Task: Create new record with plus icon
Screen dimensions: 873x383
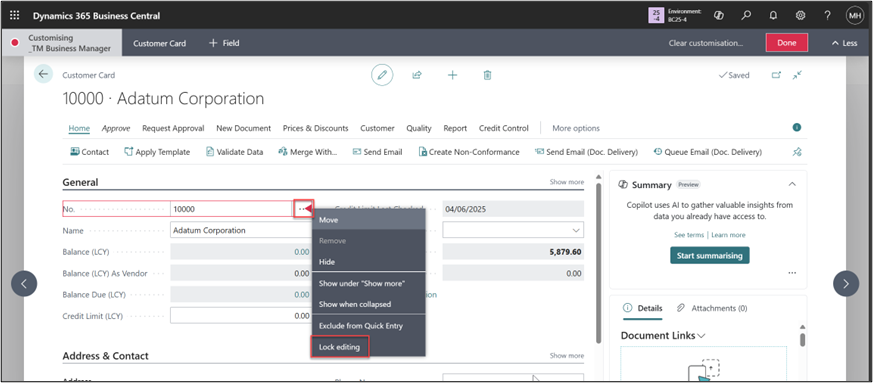Action: pyautogui.click(x=452, y=75)
